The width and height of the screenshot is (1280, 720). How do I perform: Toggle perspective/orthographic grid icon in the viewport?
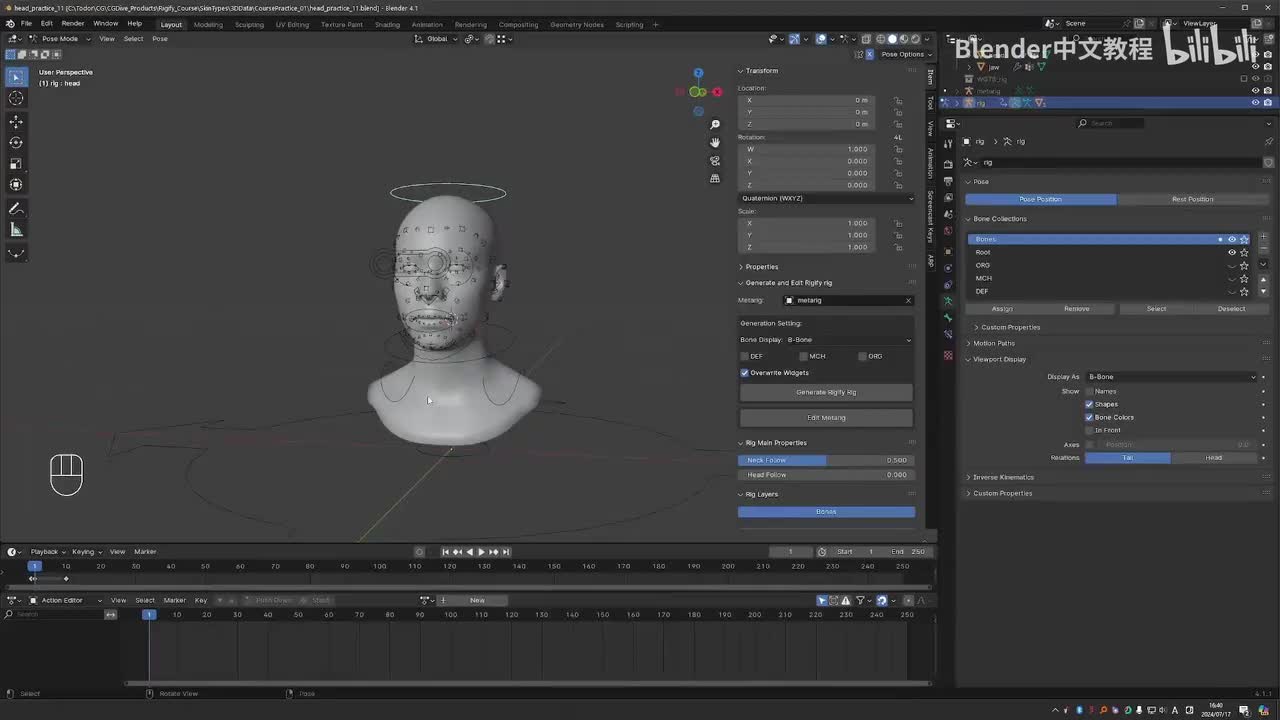pyautogui.click(x=715, y=179)
